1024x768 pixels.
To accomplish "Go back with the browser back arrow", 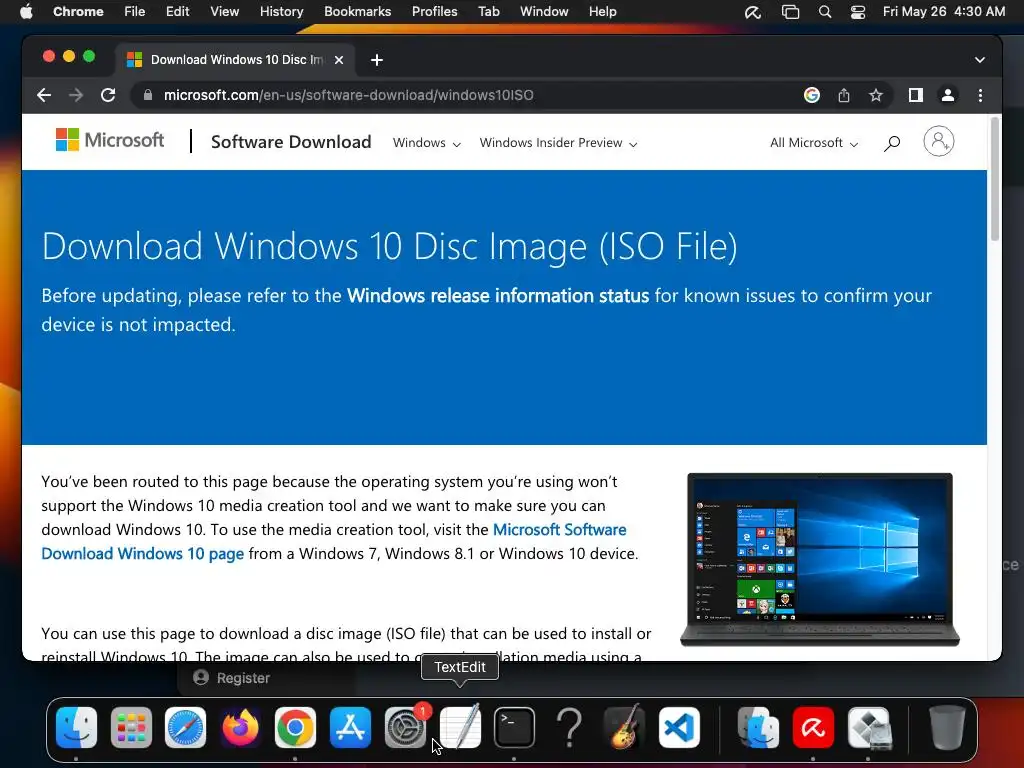I will click(44, 95).
